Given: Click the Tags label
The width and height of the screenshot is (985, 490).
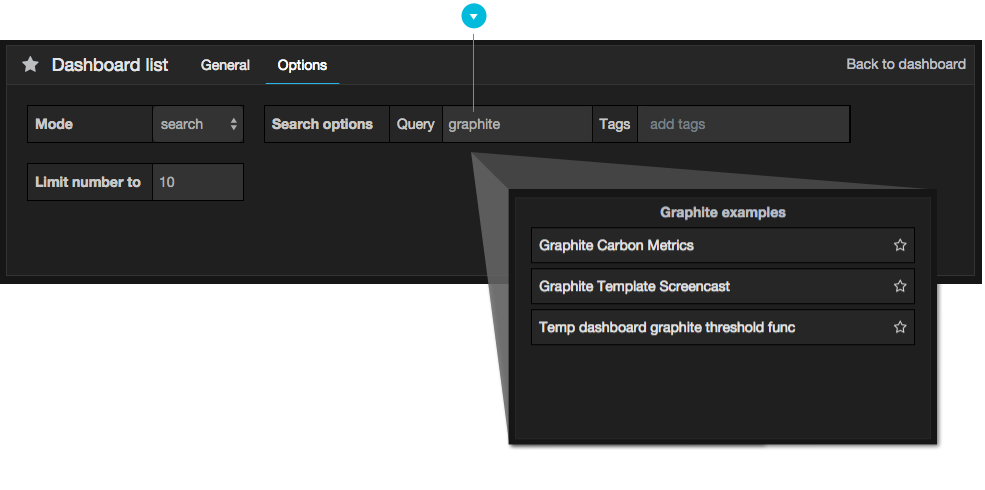Looking at the screenshot, I should click(x=614, y=124).
